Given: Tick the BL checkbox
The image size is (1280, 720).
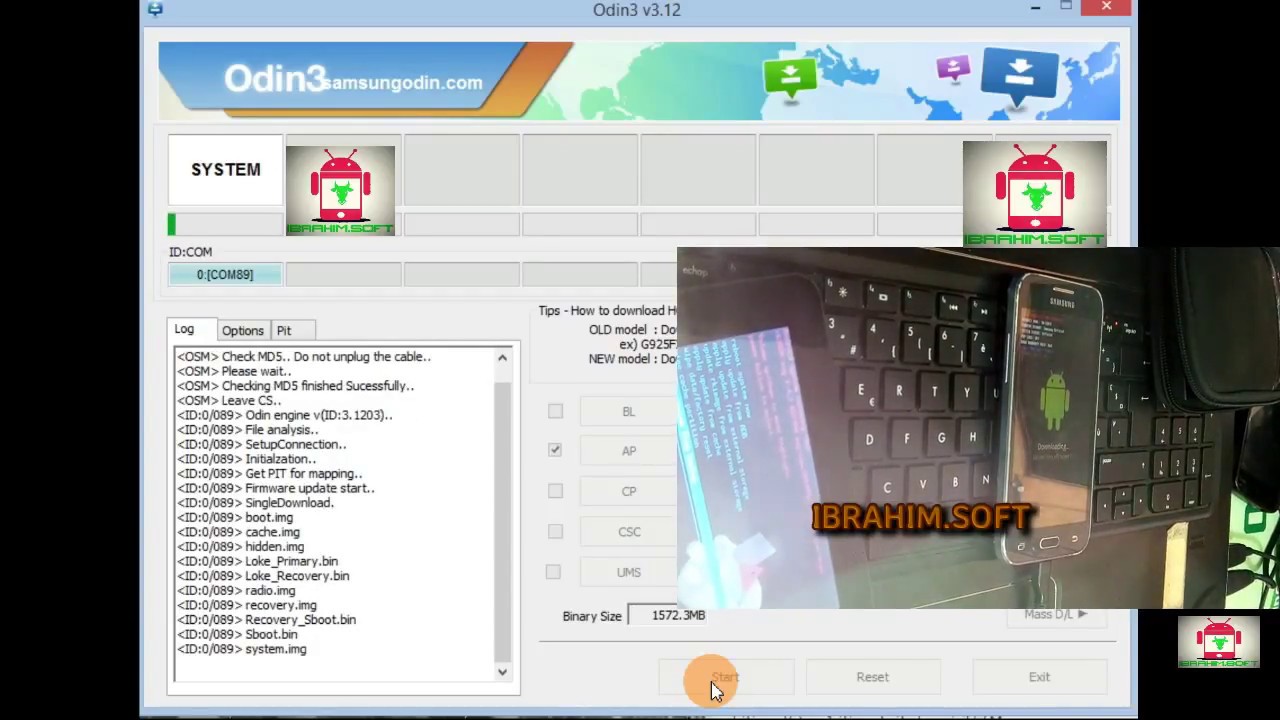Looking at the screenshot, I should click(555, 411).
